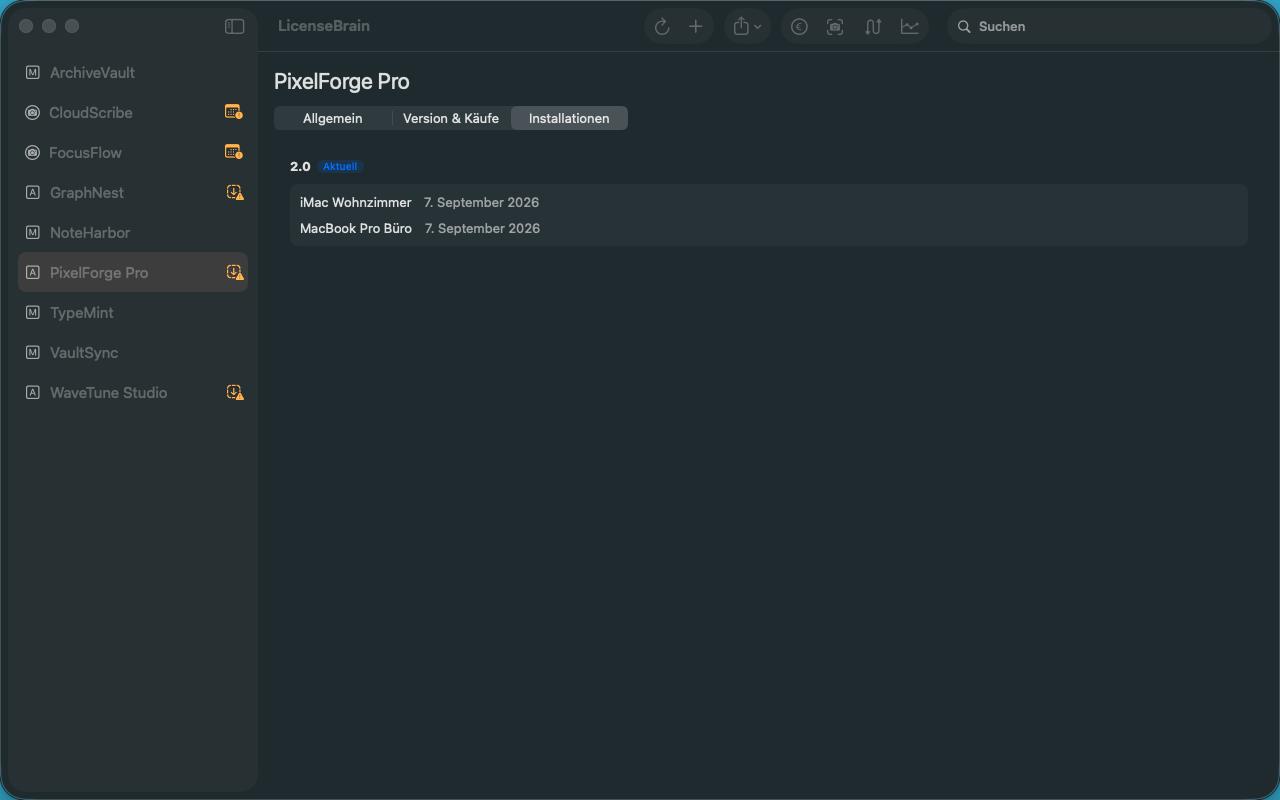
Task: Click the sort arrows toolbar icon
Action: click(873, 27)
